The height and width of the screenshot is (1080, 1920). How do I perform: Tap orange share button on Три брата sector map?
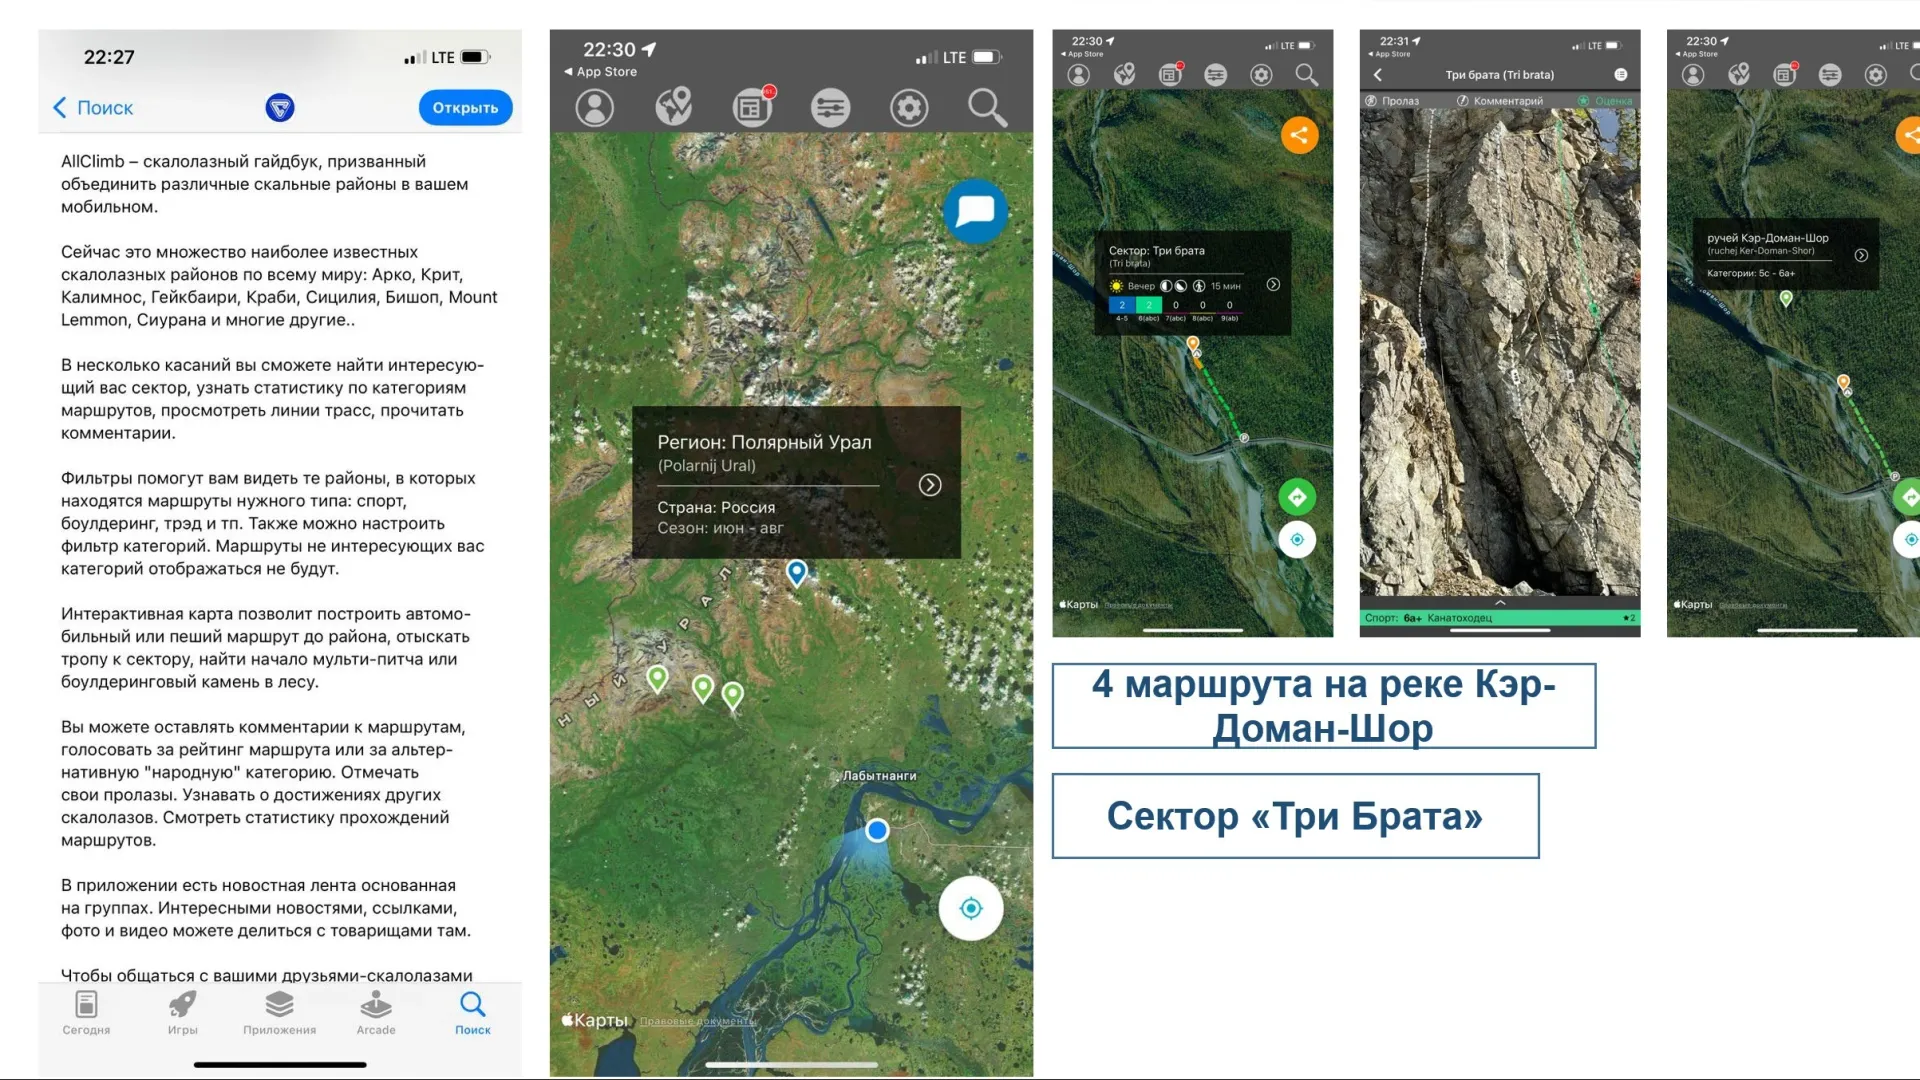point(1300,135)
